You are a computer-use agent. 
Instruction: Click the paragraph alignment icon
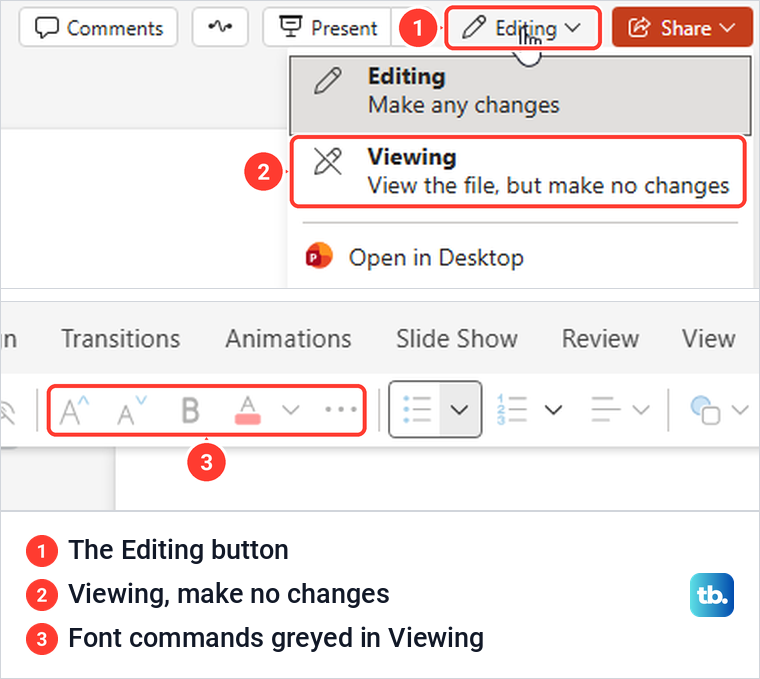pos(605,410)
